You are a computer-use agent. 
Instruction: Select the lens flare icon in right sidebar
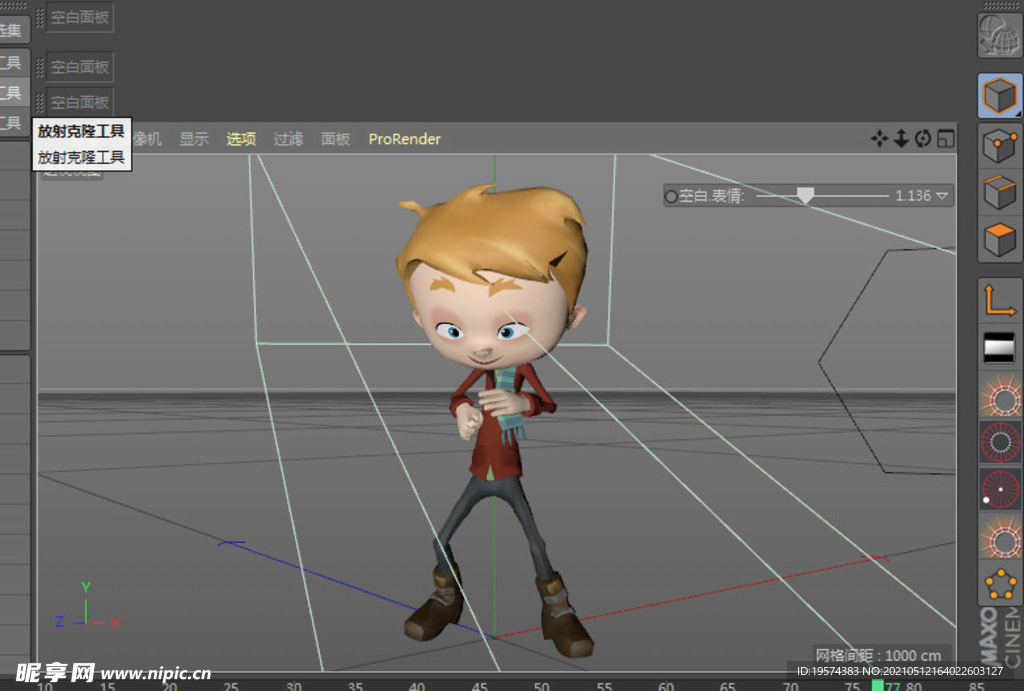(998, 396)
